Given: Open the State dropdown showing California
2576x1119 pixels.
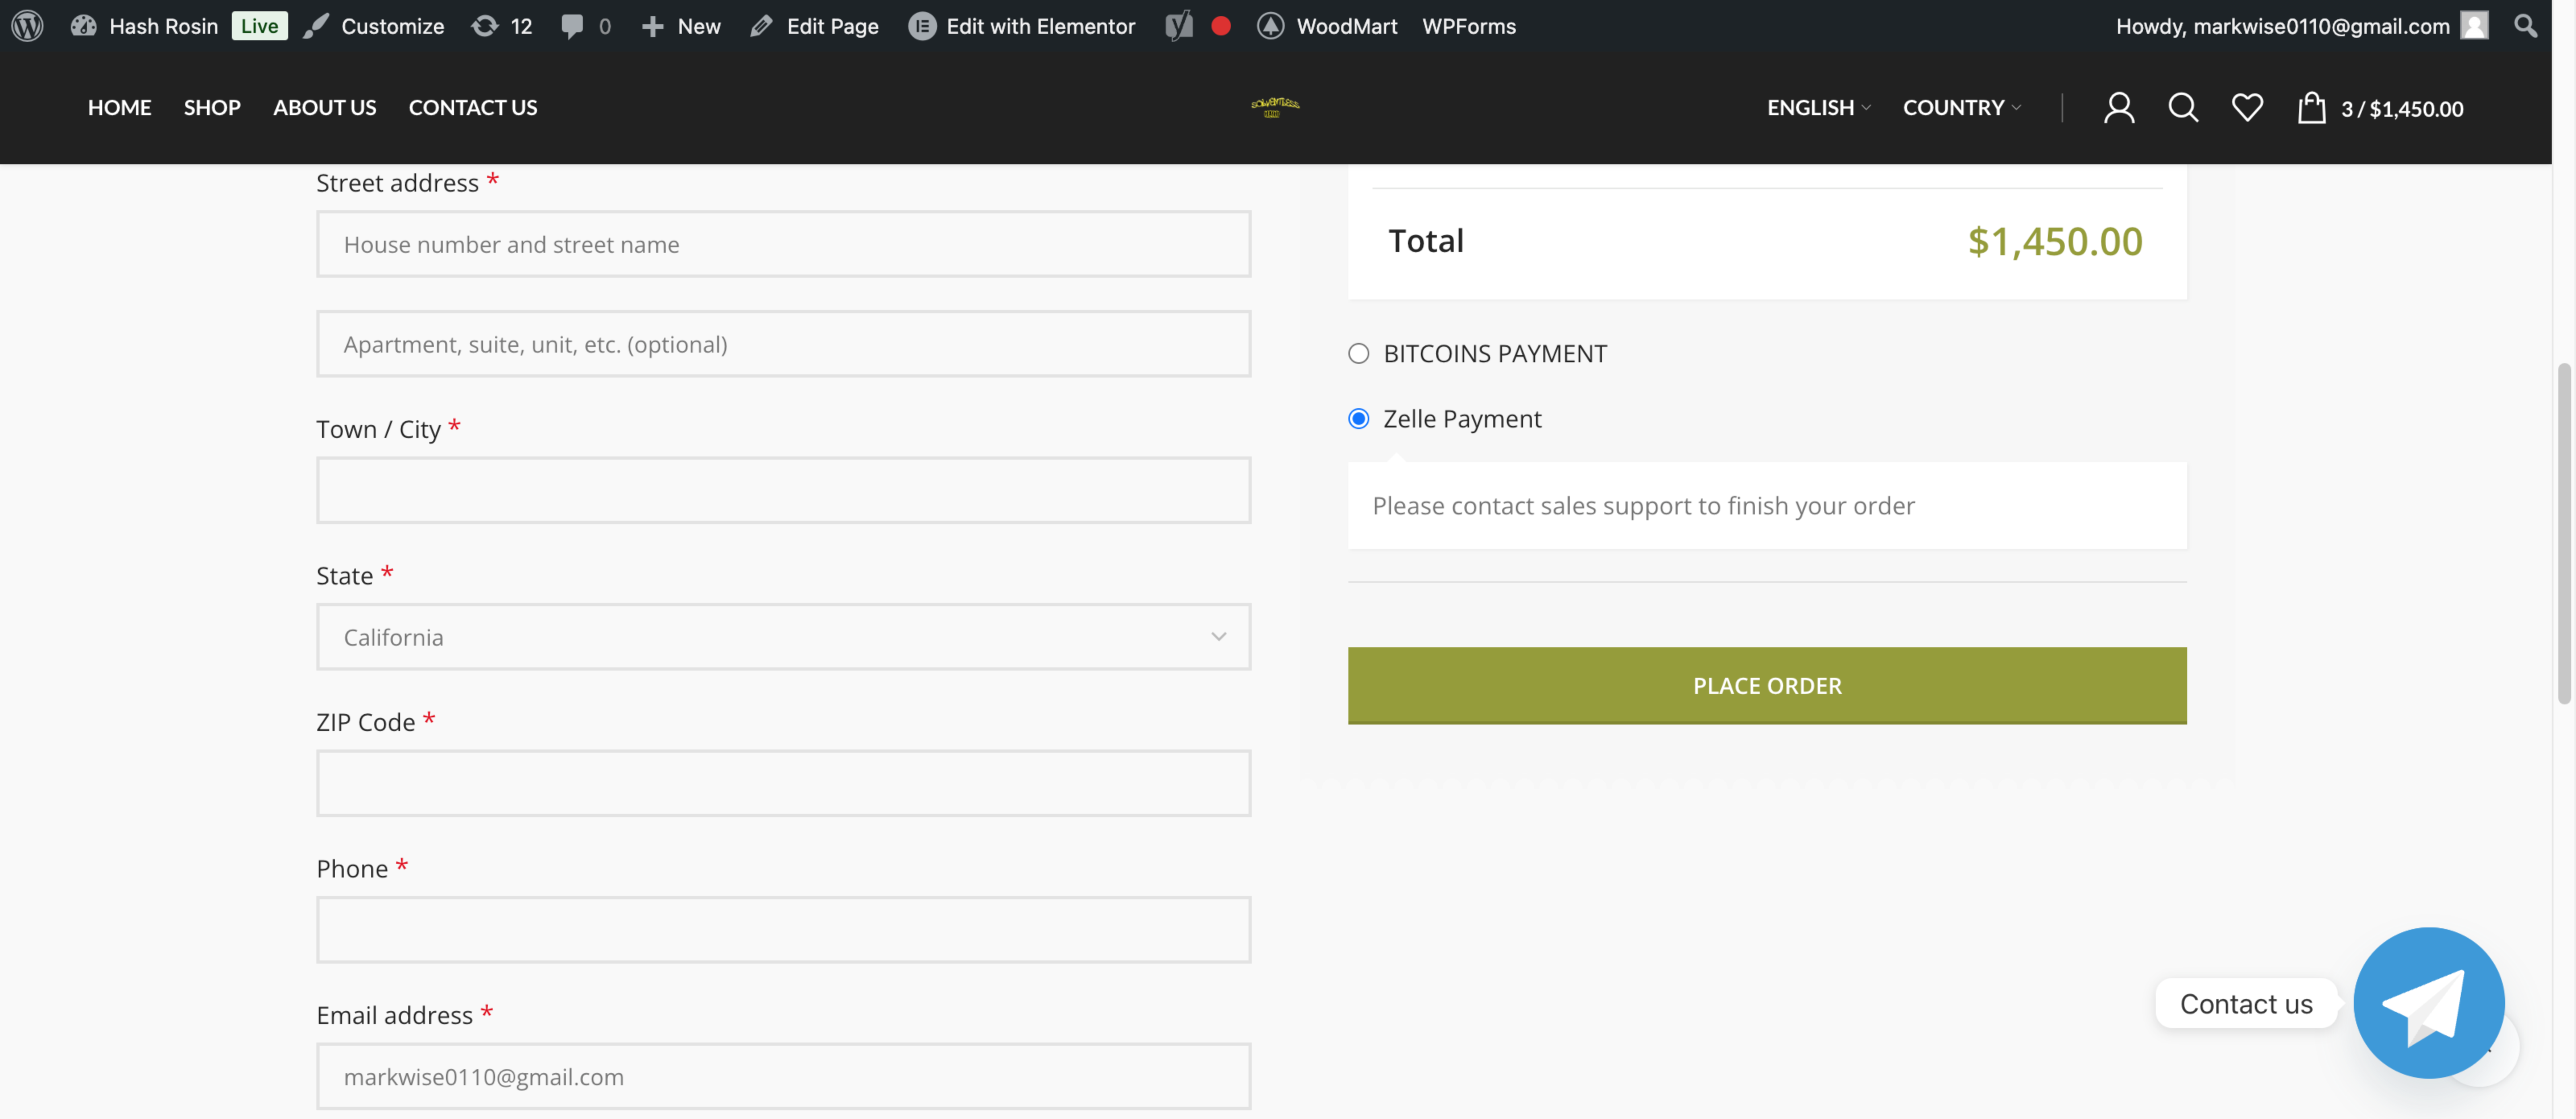Looking at the screenshot, I should 784,637.
